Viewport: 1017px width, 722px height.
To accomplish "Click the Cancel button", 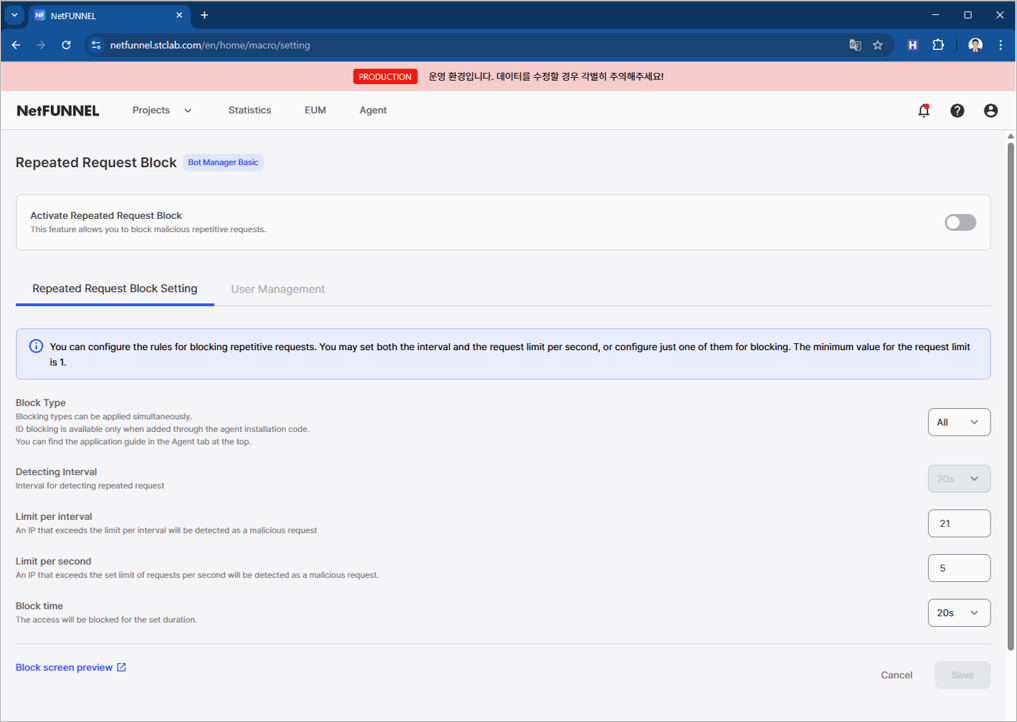I will point(896,675).
